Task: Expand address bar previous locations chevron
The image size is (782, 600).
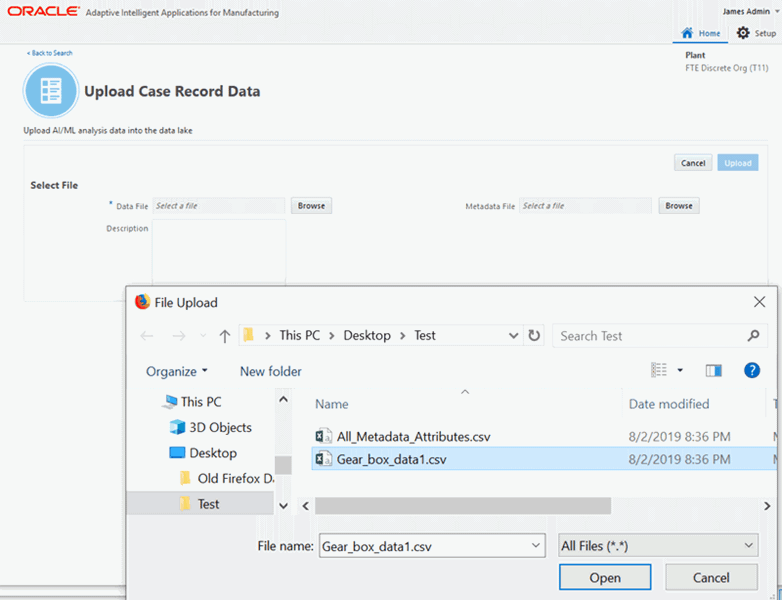Action: (513, 336)
